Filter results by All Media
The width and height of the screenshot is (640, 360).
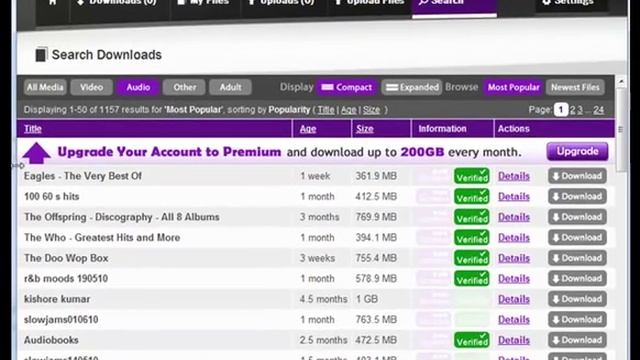coord(45,87)
